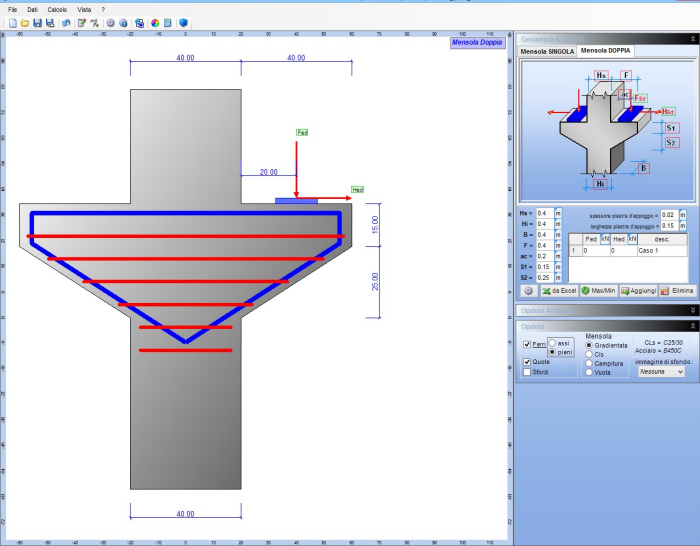The width and height of the screenshot is (700, 546).
Task: Expand the Opzioni Armature panel chevron
Action: click(693, 310)
